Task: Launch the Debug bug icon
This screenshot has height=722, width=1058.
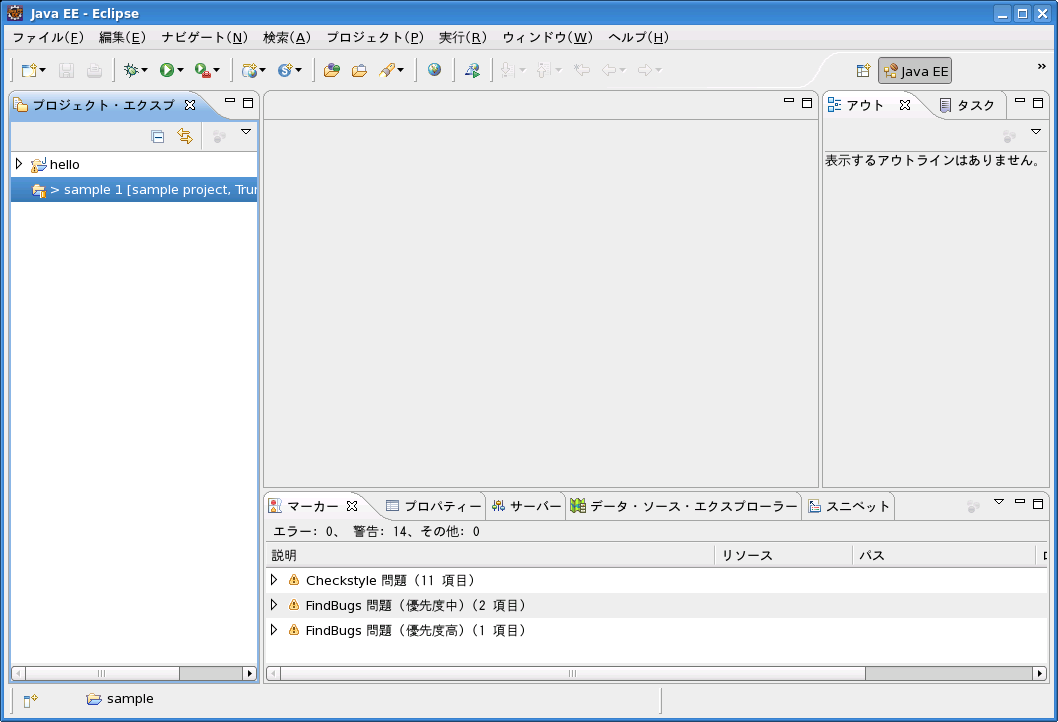Action: 131,70
